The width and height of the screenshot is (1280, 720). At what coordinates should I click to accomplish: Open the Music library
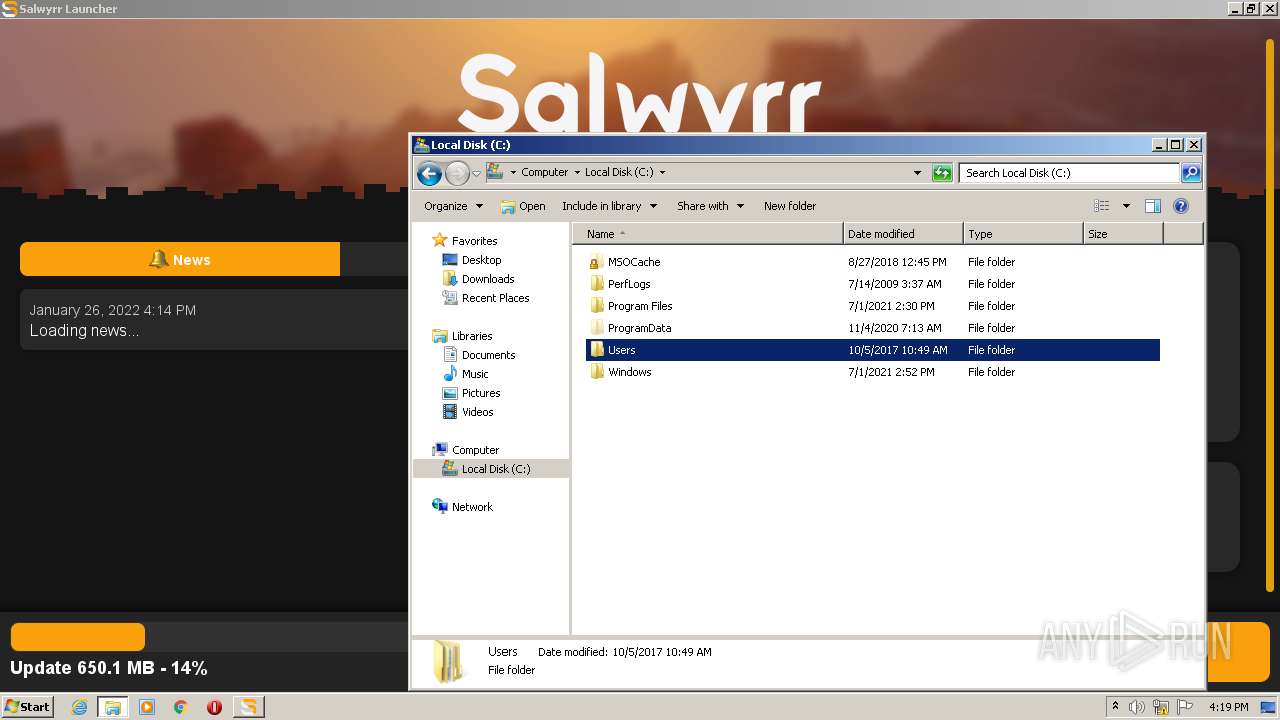click(475, 374)
